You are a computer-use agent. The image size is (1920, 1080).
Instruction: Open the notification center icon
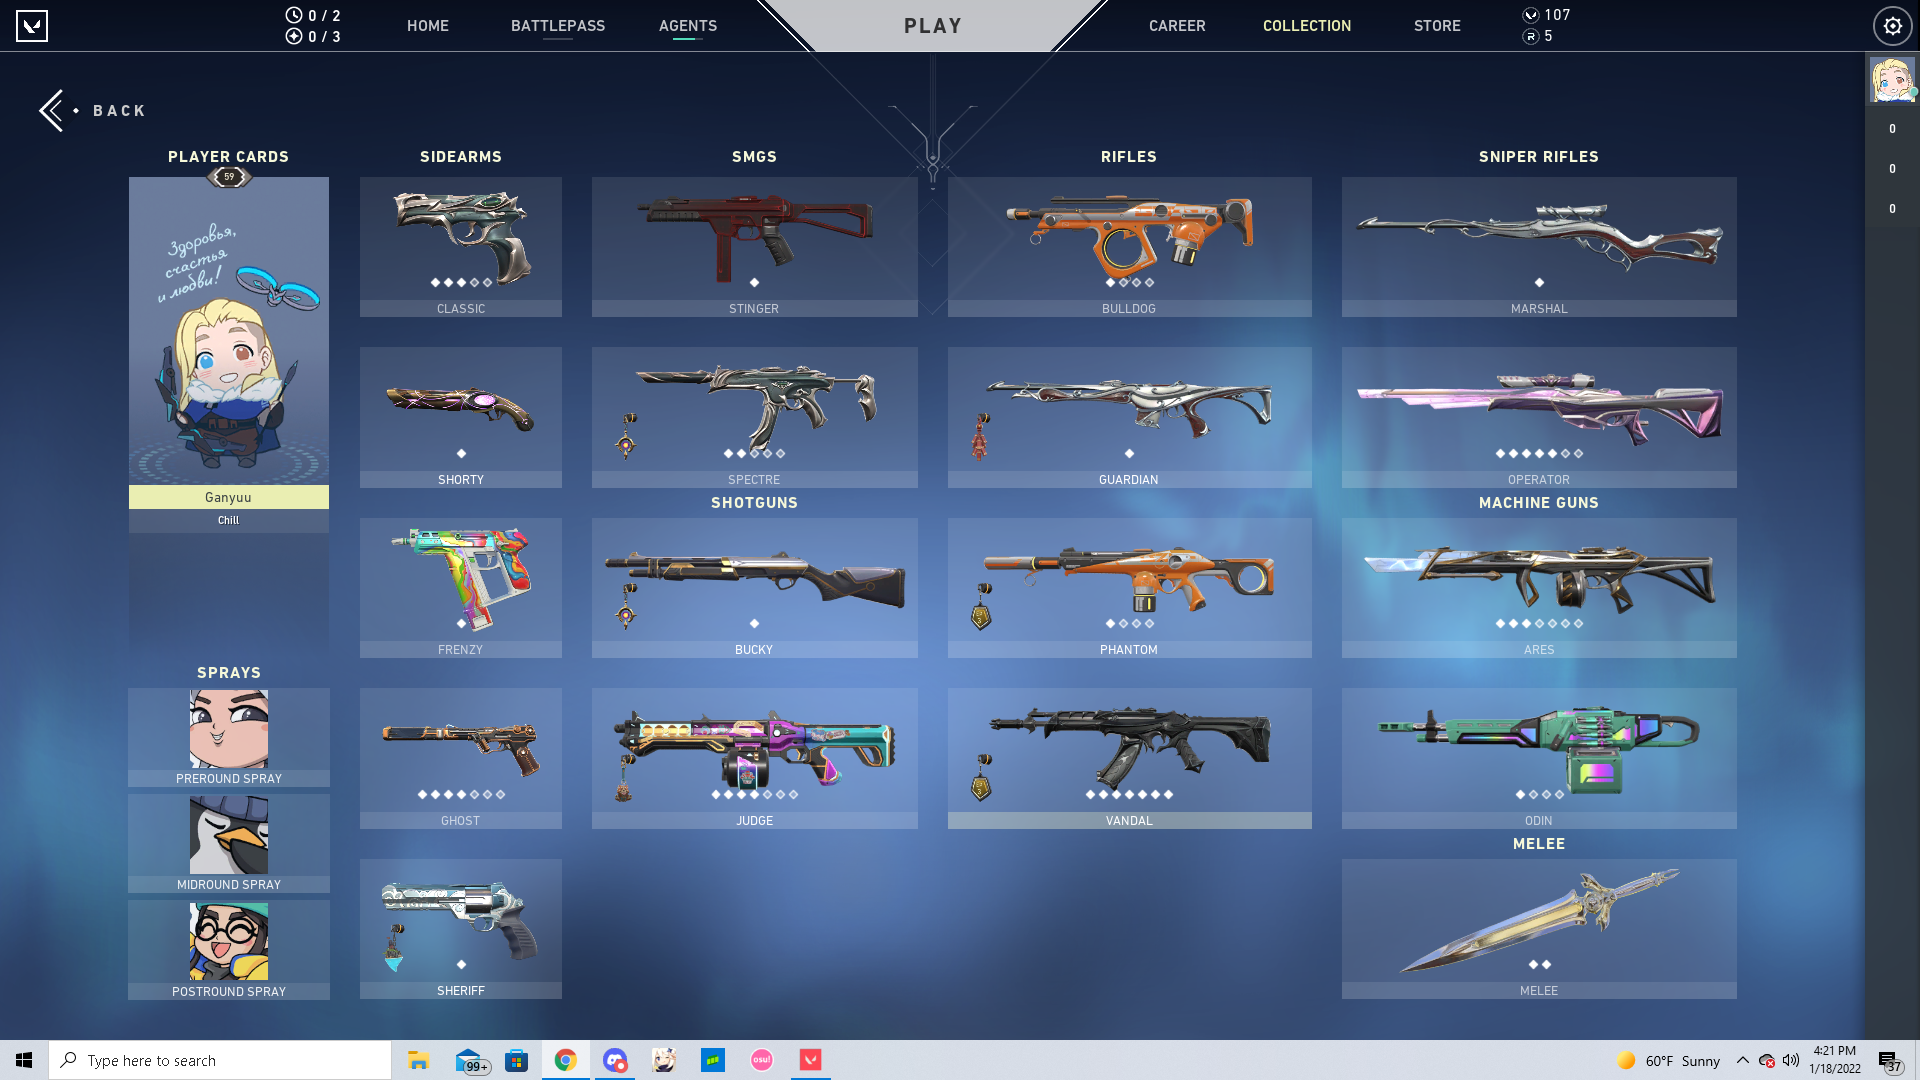[x=1888, y=1060]
